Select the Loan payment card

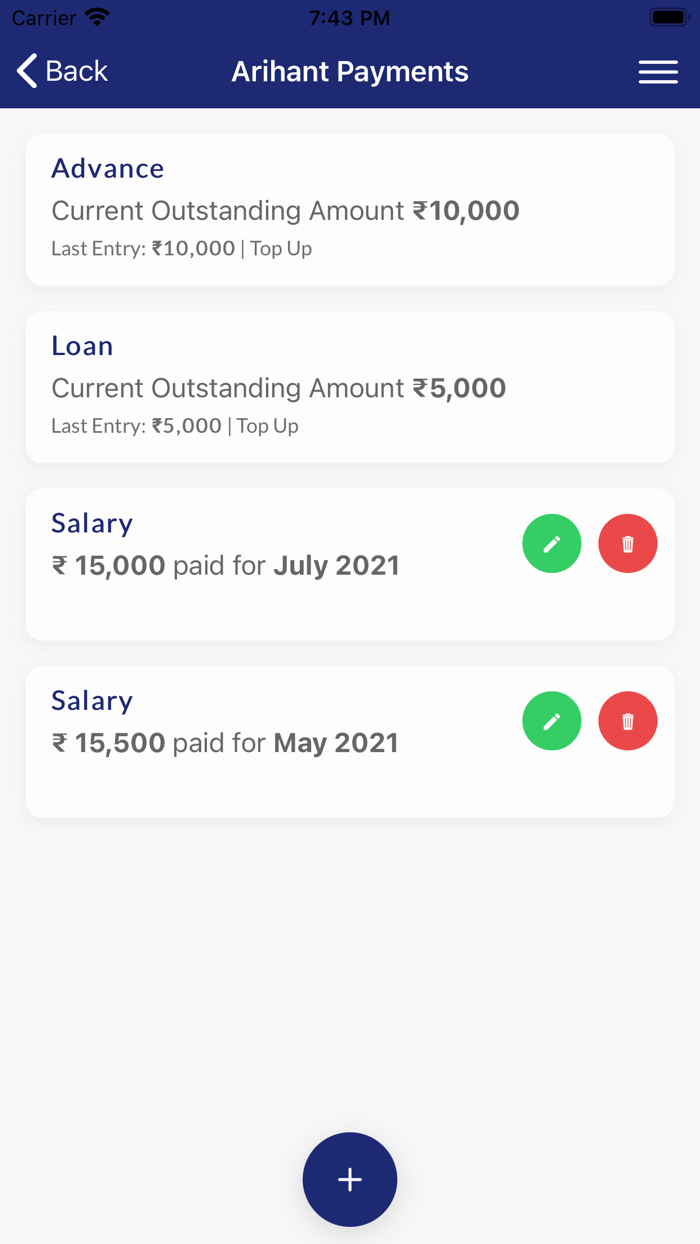[349, 387]
